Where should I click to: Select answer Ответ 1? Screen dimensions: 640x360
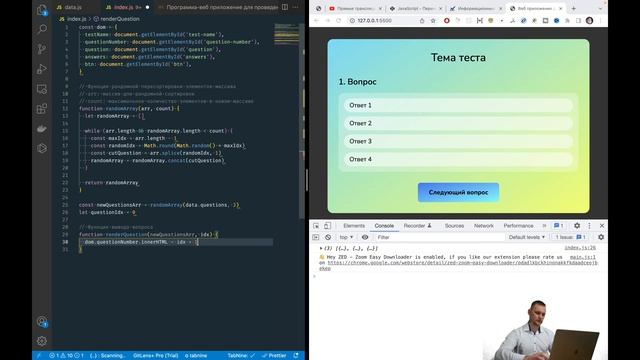[x=458, y=105]
